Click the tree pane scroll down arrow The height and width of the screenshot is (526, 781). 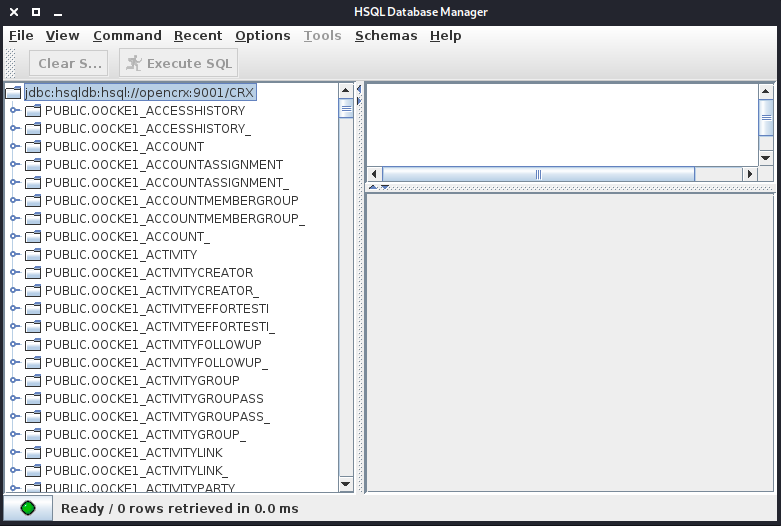pyautogui.click(x=346, y=484)
